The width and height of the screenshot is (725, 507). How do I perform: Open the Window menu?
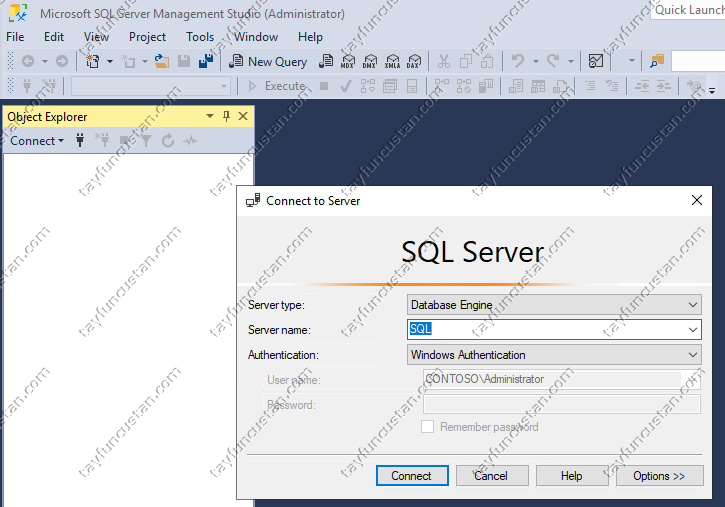point(256,37)
